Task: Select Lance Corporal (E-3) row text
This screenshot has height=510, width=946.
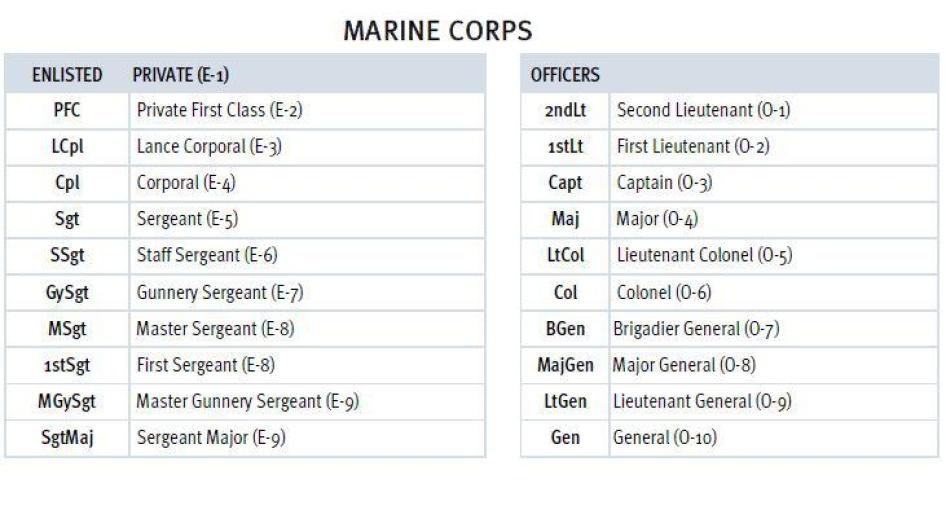Action: (209, 147)
